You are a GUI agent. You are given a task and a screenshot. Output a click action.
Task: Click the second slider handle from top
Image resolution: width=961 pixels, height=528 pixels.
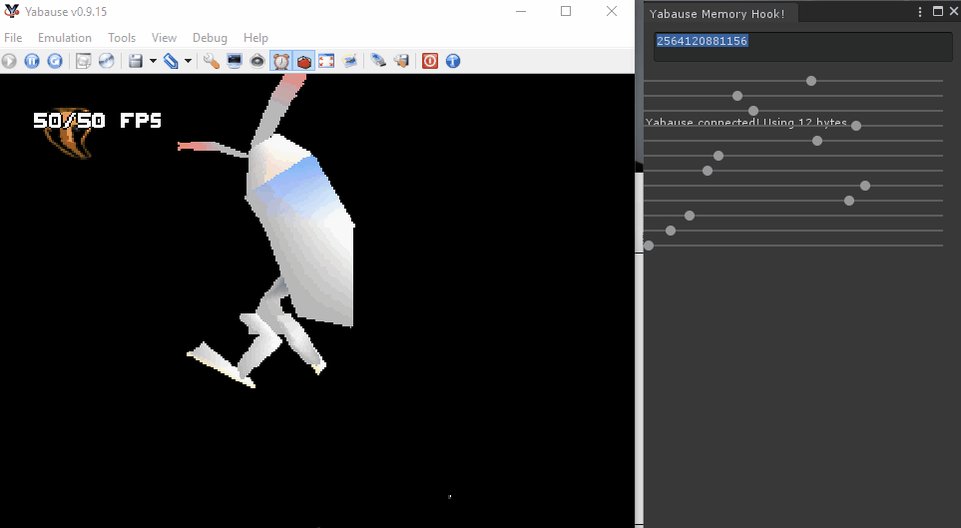click(x=737, y=96)
